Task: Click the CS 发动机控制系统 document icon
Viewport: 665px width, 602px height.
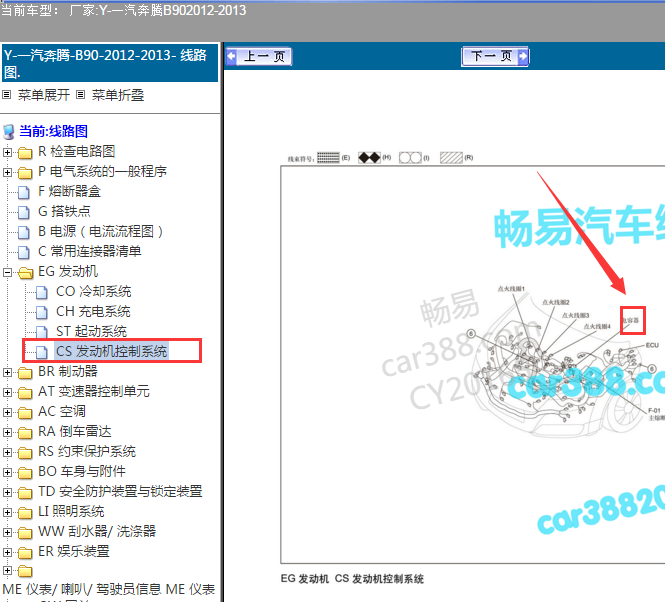Action: coord(42,352)
